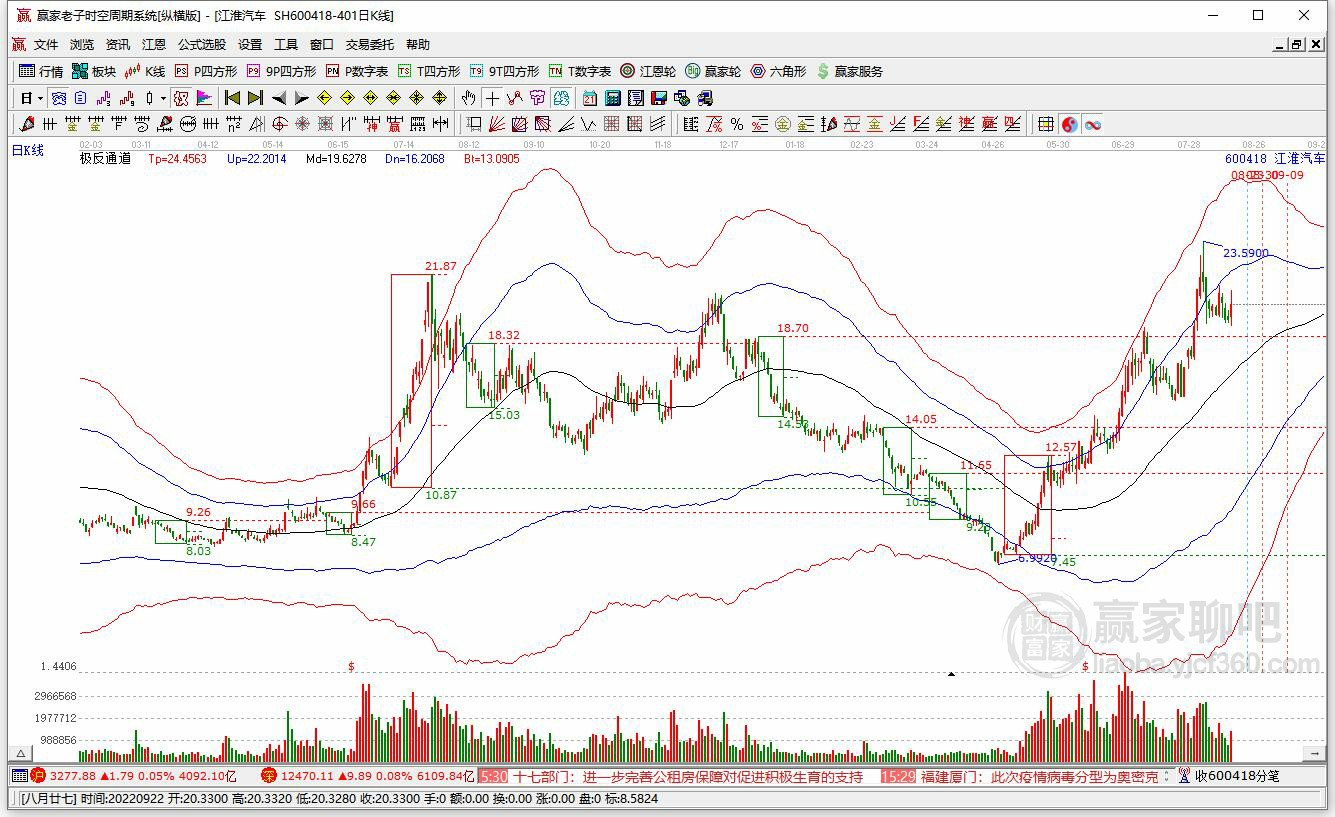The image size is (1335, 817).
Task: Jump to the last bar icon
Action: point(255,98)
